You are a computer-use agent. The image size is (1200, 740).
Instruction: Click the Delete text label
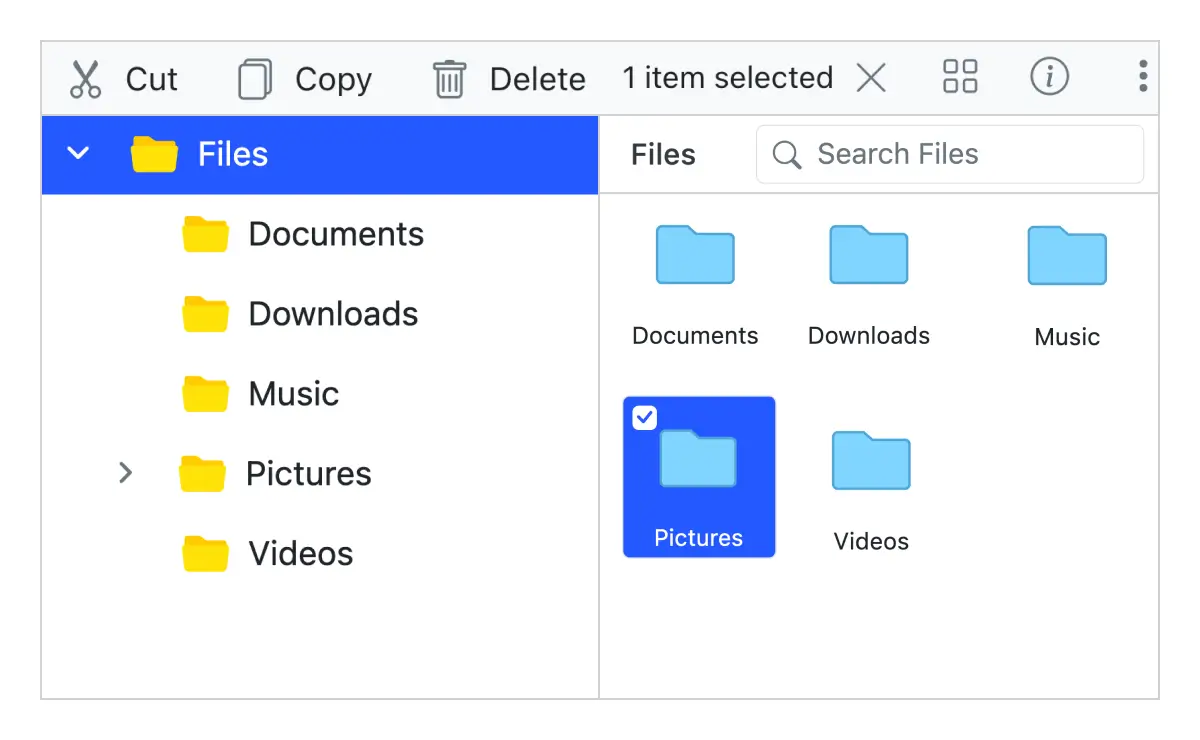(x=537, y=77)
